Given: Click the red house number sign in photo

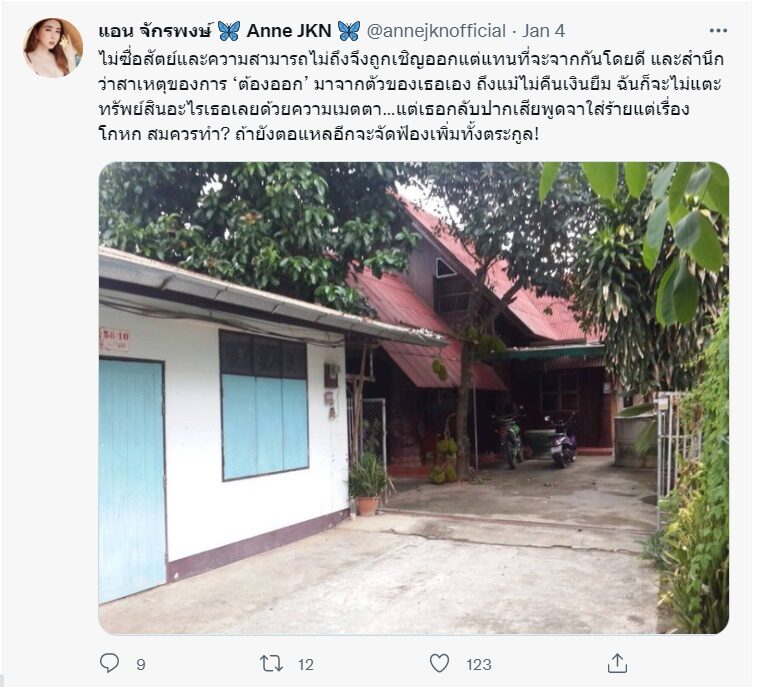Looking at the screenshot, I should coord(115,339).
